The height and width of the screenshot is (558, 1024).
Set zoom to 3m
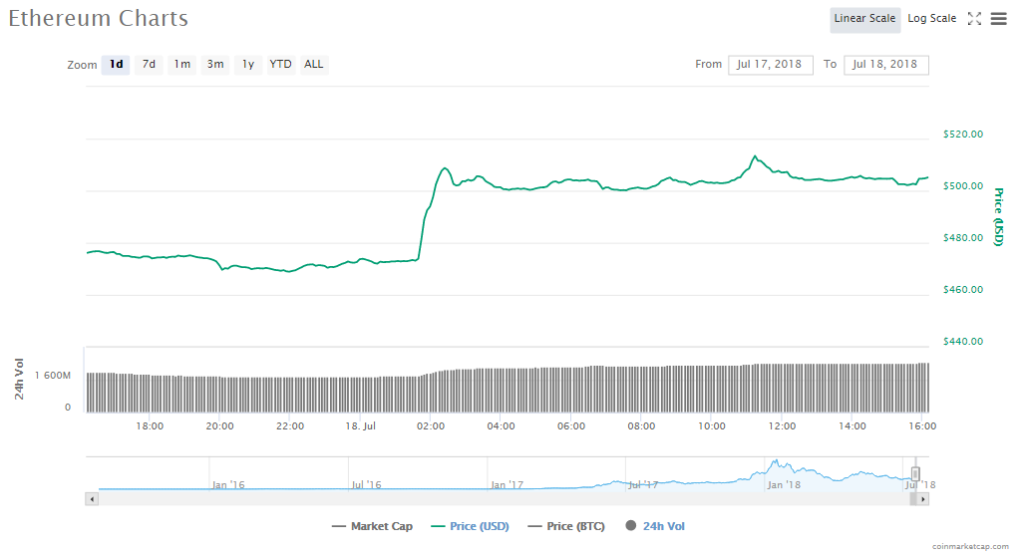click(215, 65)
